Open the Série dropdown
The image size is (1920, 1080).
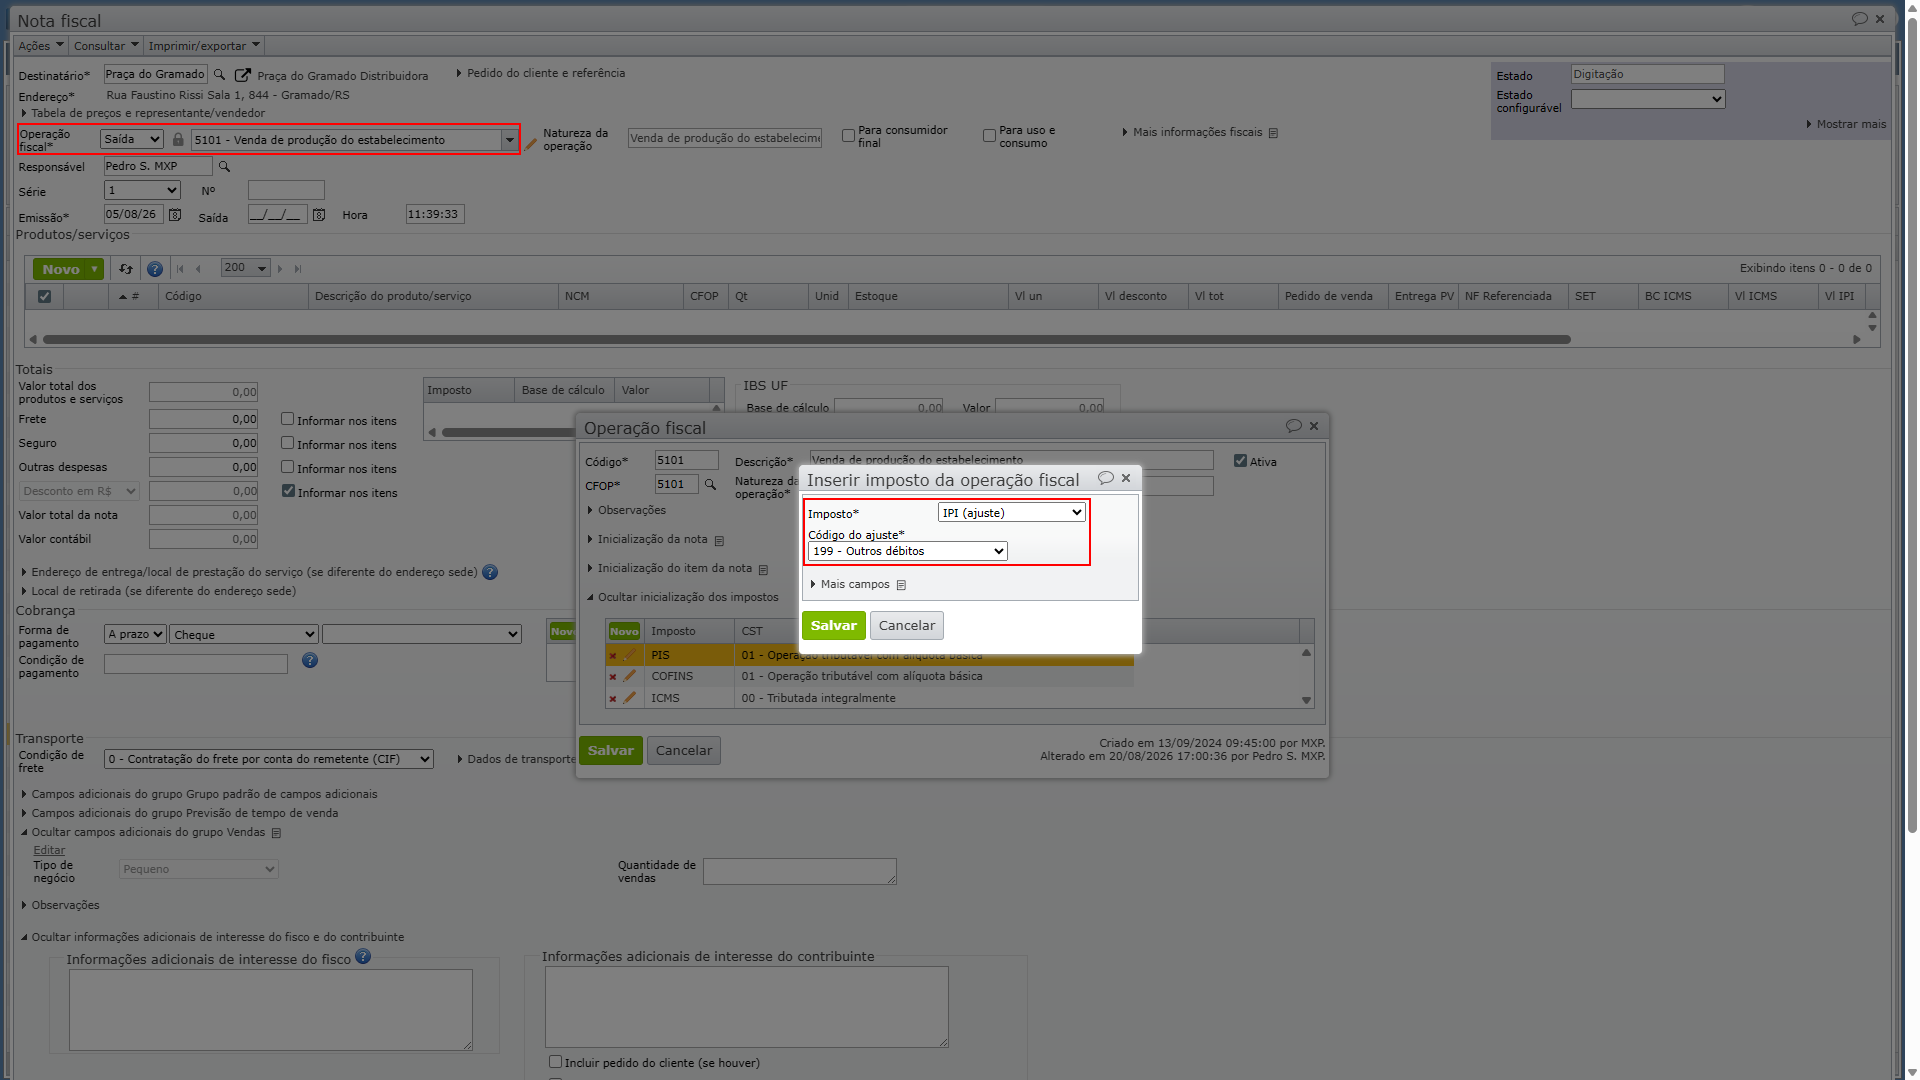(142, 190)
